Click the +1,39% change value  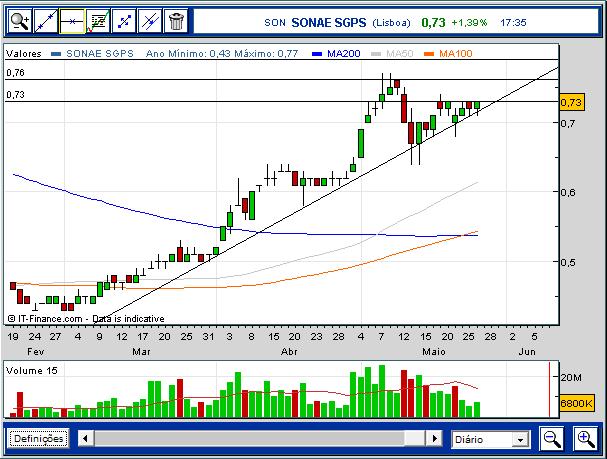tap(469, 22)
